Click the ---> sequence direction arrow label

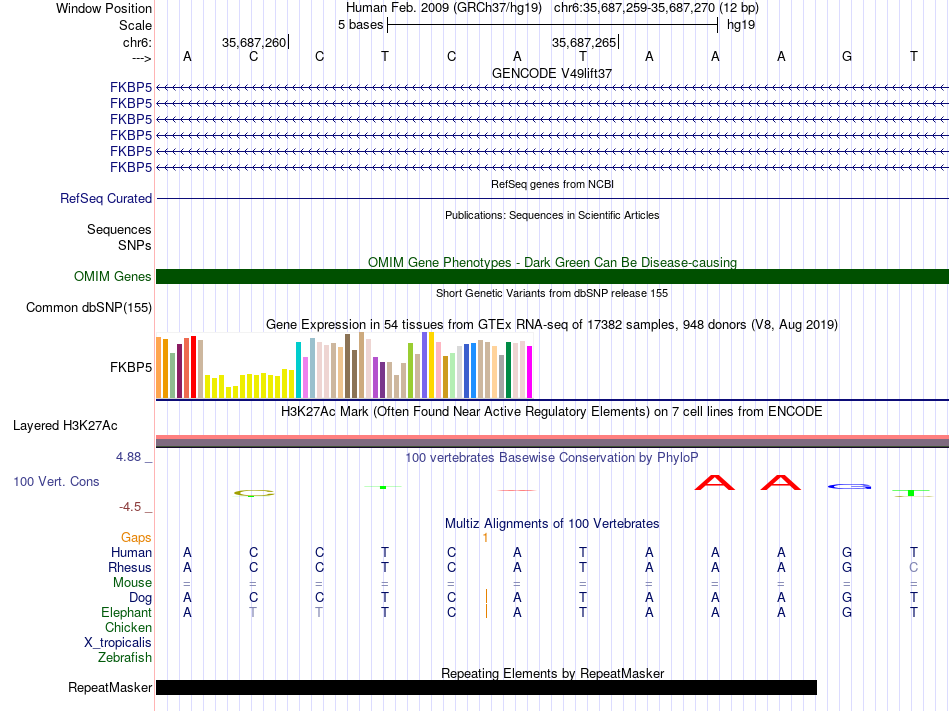(142, 58)
